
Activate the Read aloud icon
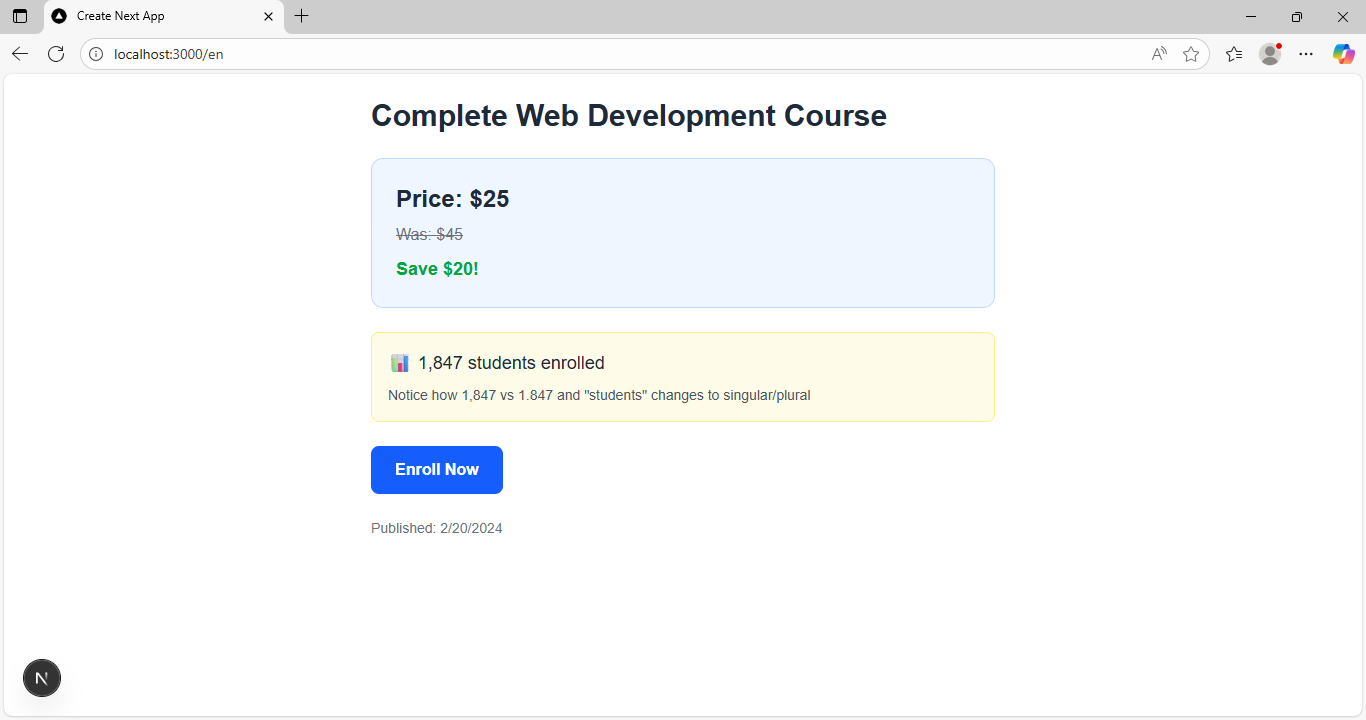click(1159, 54)
